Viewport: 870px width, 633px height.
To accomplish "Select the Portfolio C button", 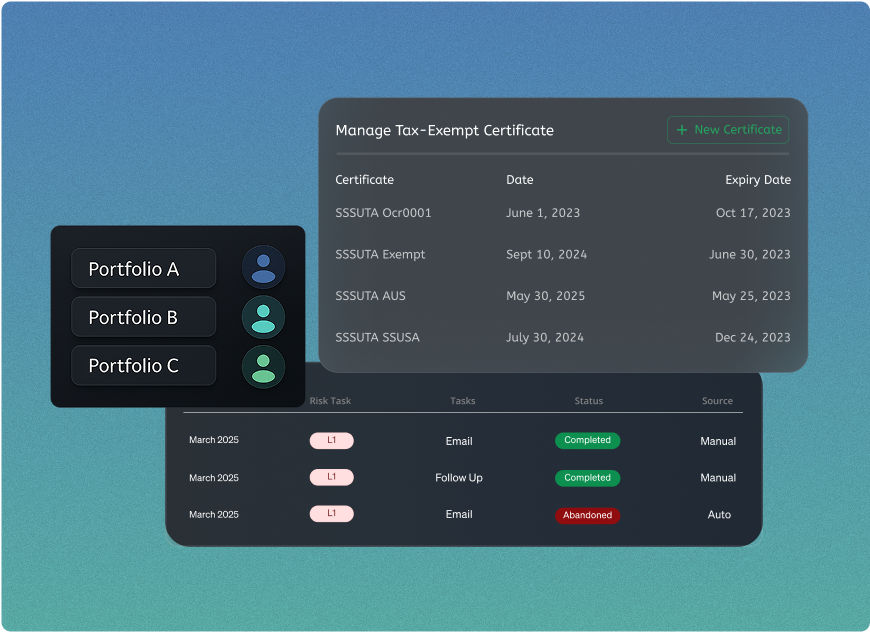I will (144, 366).
